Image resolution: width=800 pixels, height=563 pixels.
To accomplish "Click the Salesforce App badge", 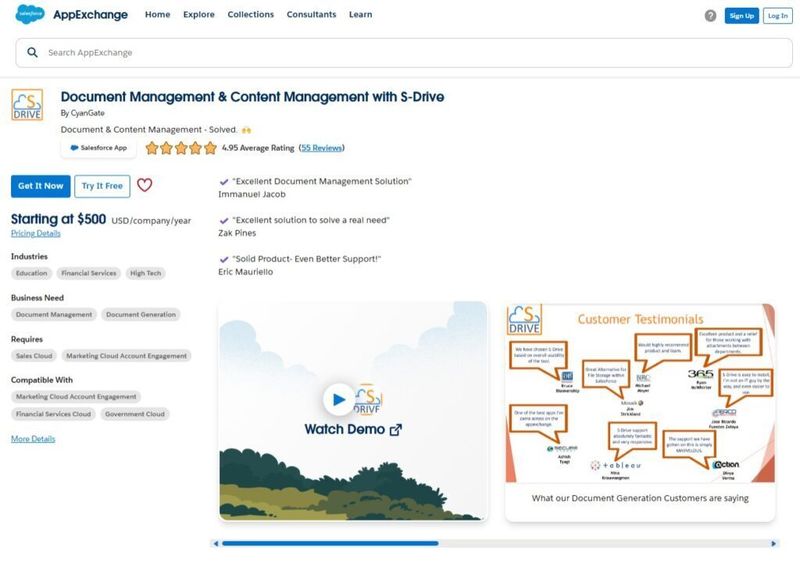I will pyautogui.click(x=98, y=148).
